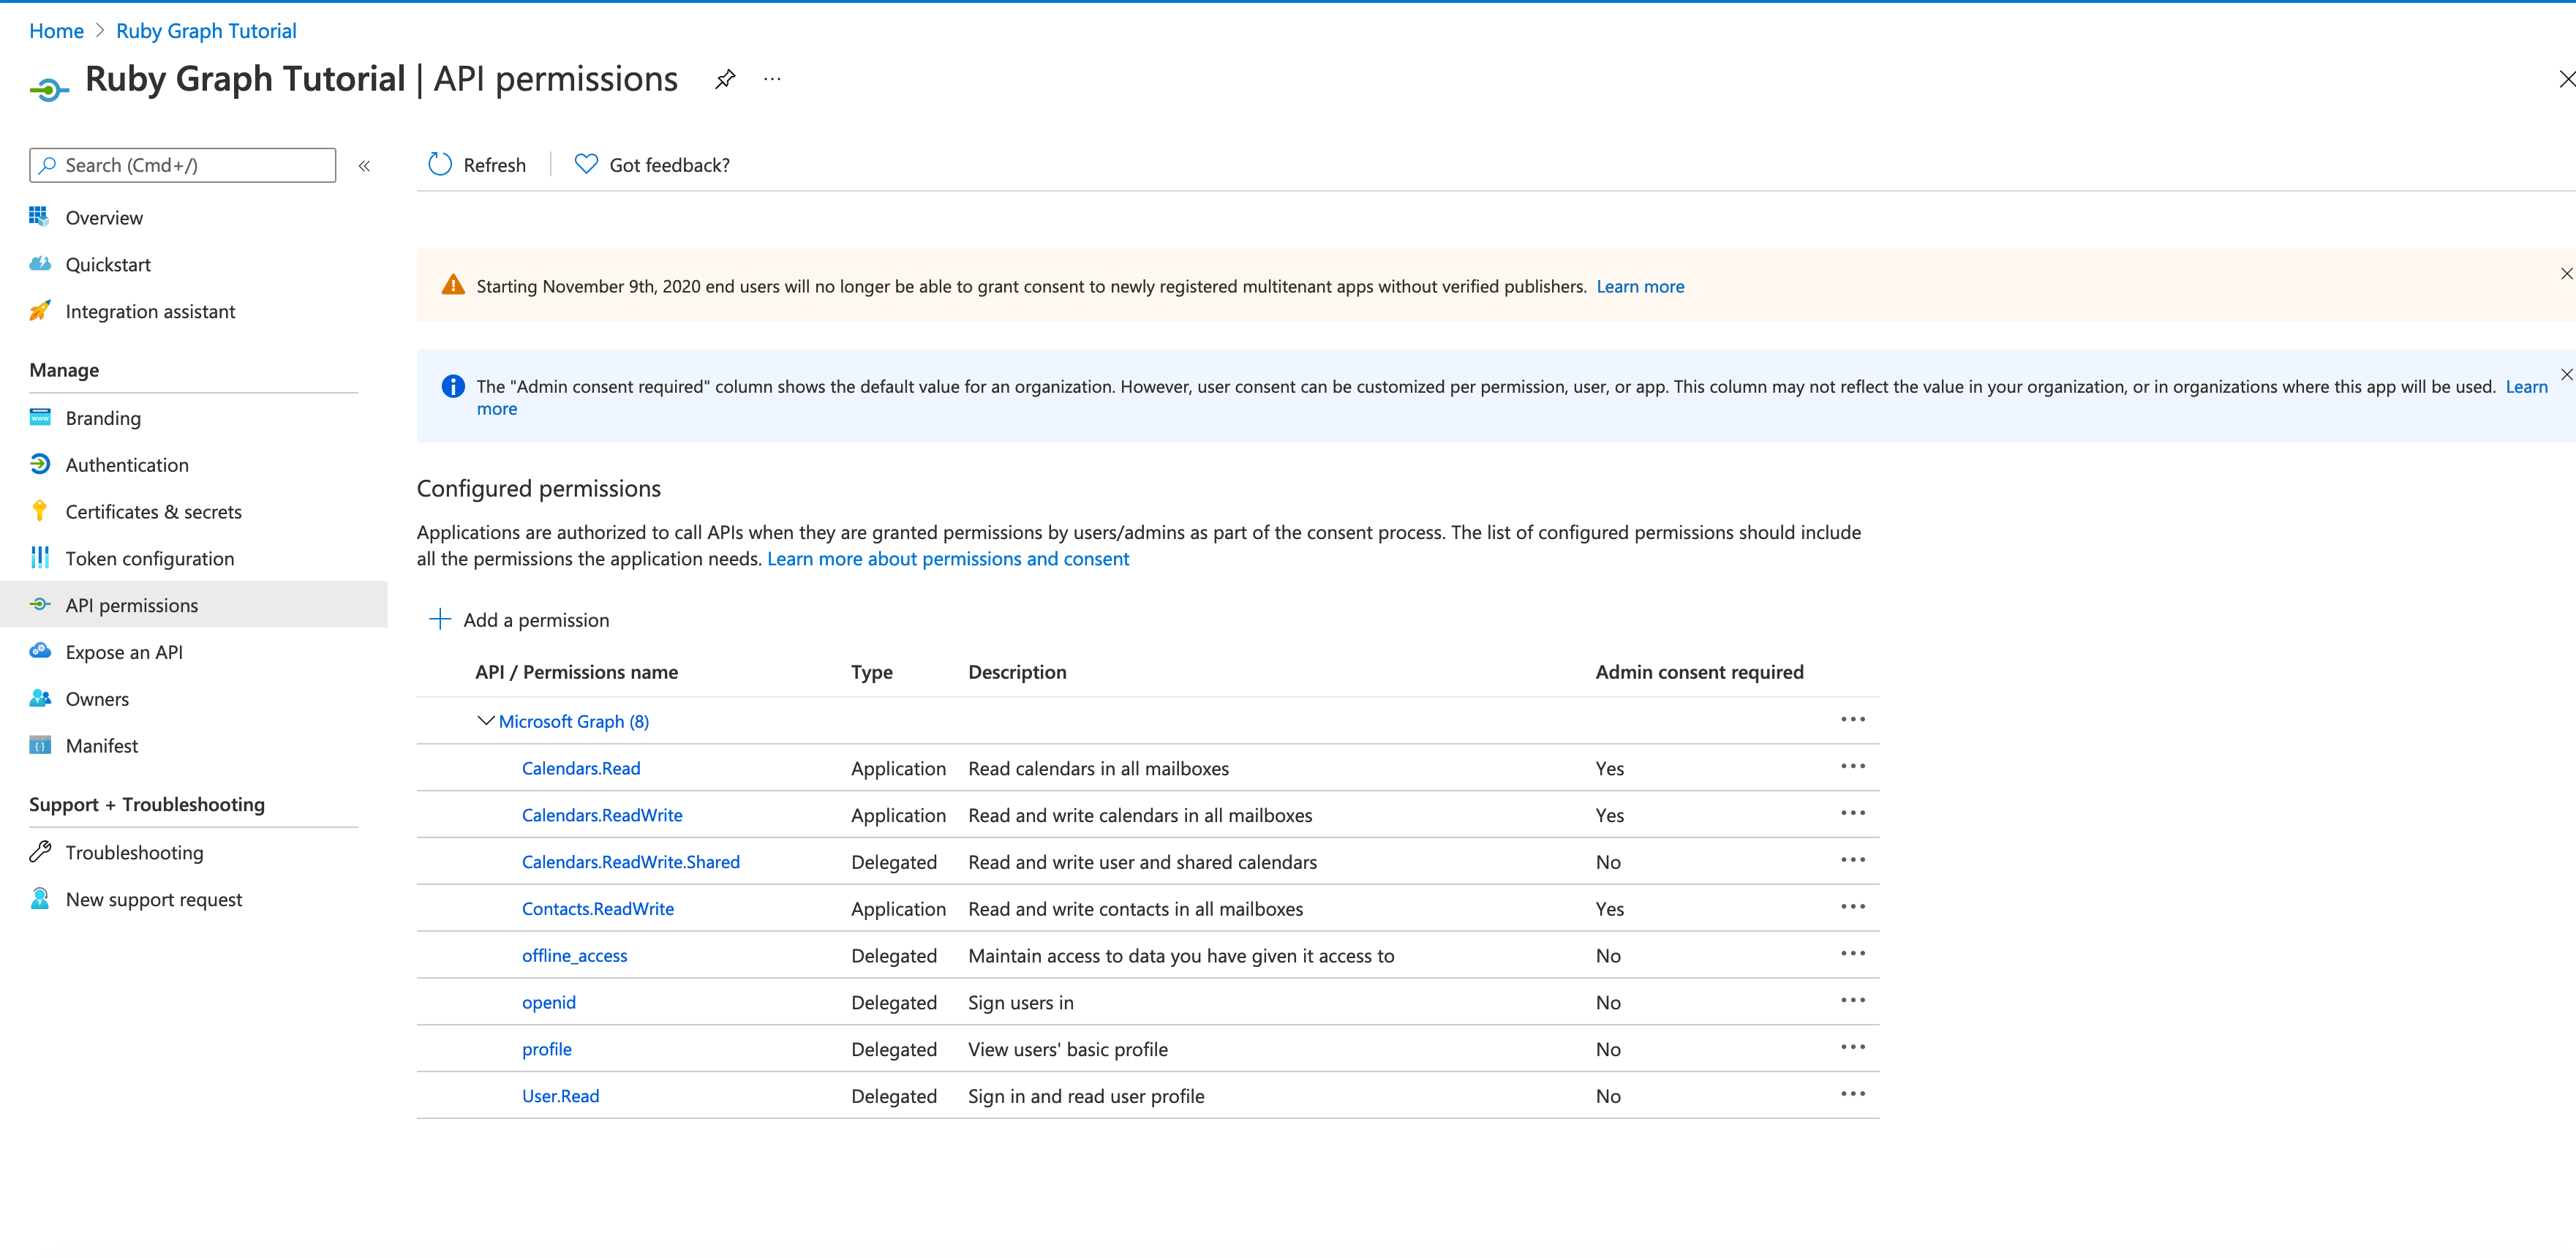Click the Got feedback? button label
Viewport: 2576px width, 1258px height.
pyautogui.click(x=669, y=165)
